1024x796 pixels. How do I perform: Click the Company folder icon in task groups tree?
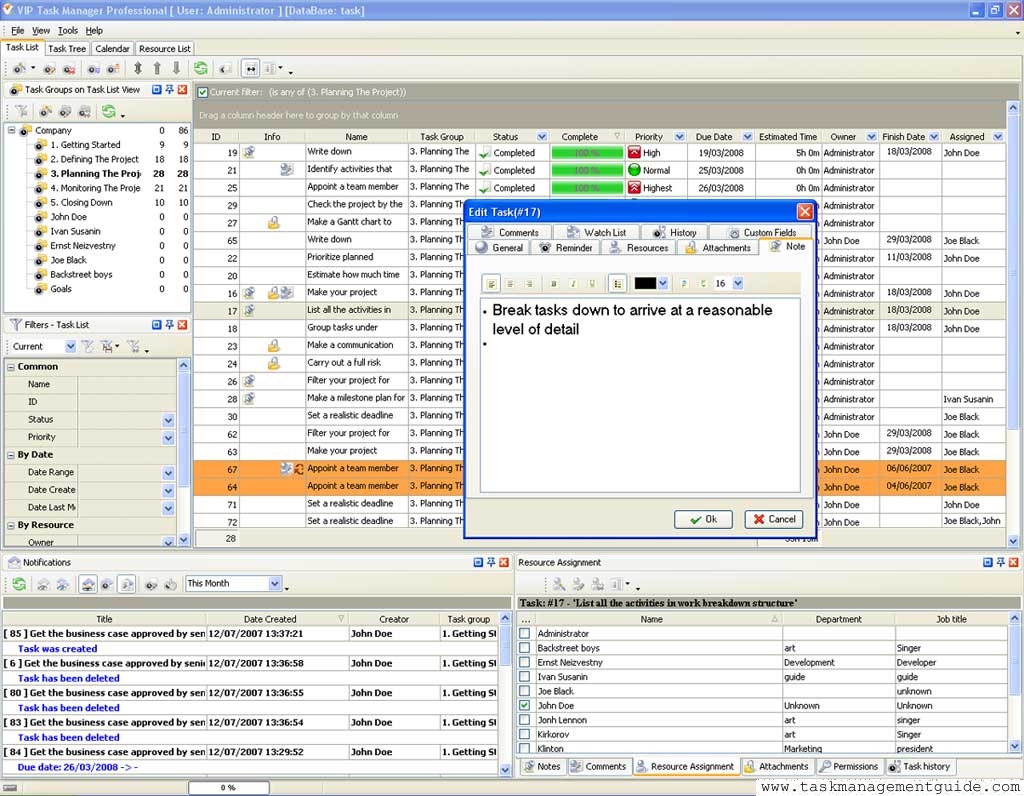[x=25, y=131]
